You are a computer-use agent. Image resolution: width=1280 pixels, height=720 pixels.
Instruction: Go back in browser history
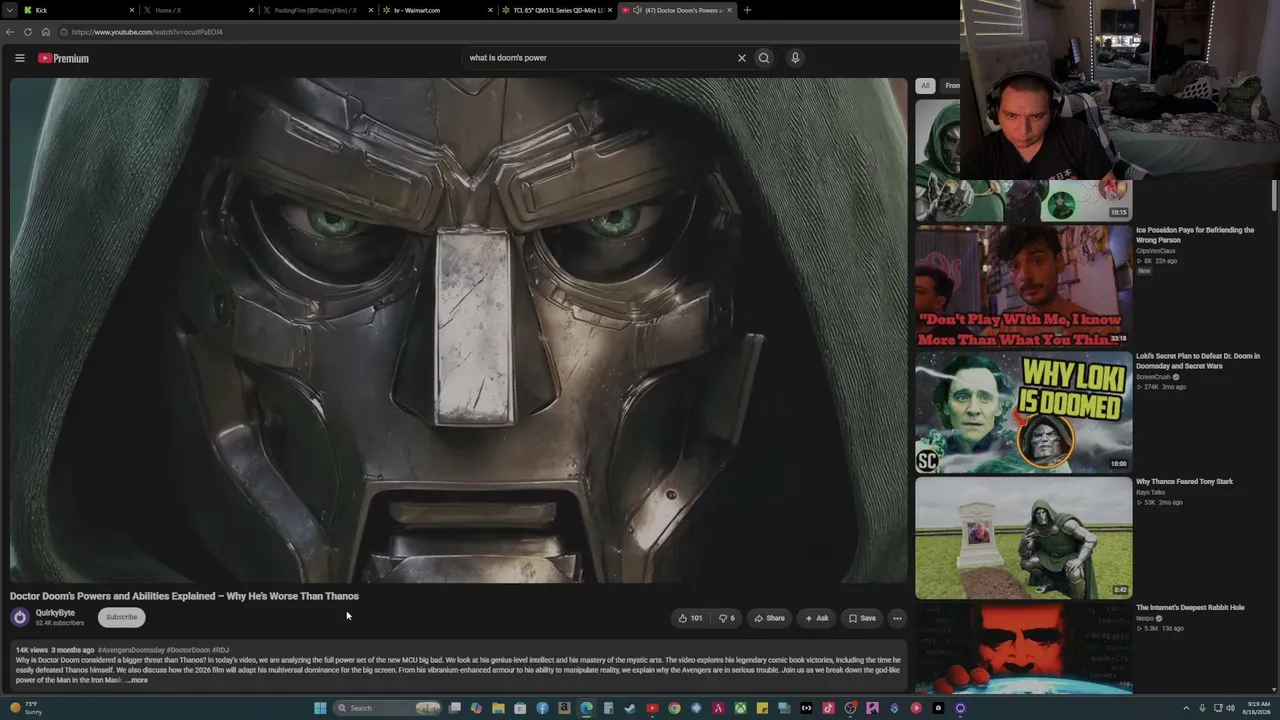pos(10,32)
